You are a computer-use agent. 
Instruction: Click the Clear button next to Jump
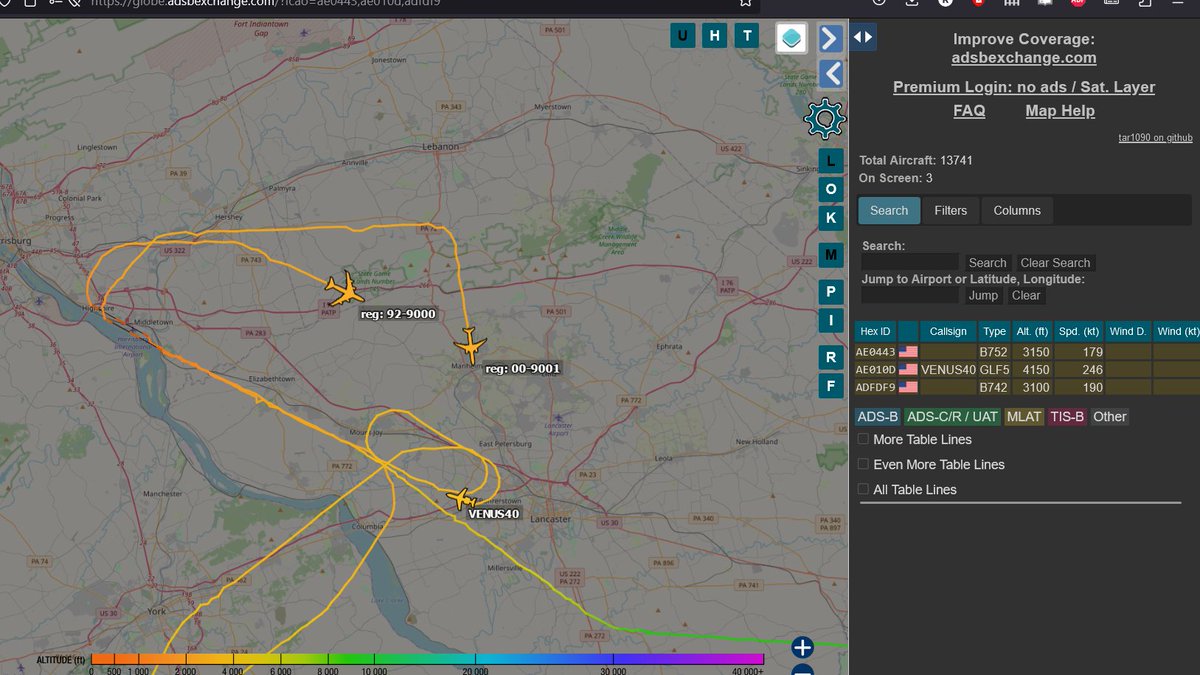(x=1026, y=296)
